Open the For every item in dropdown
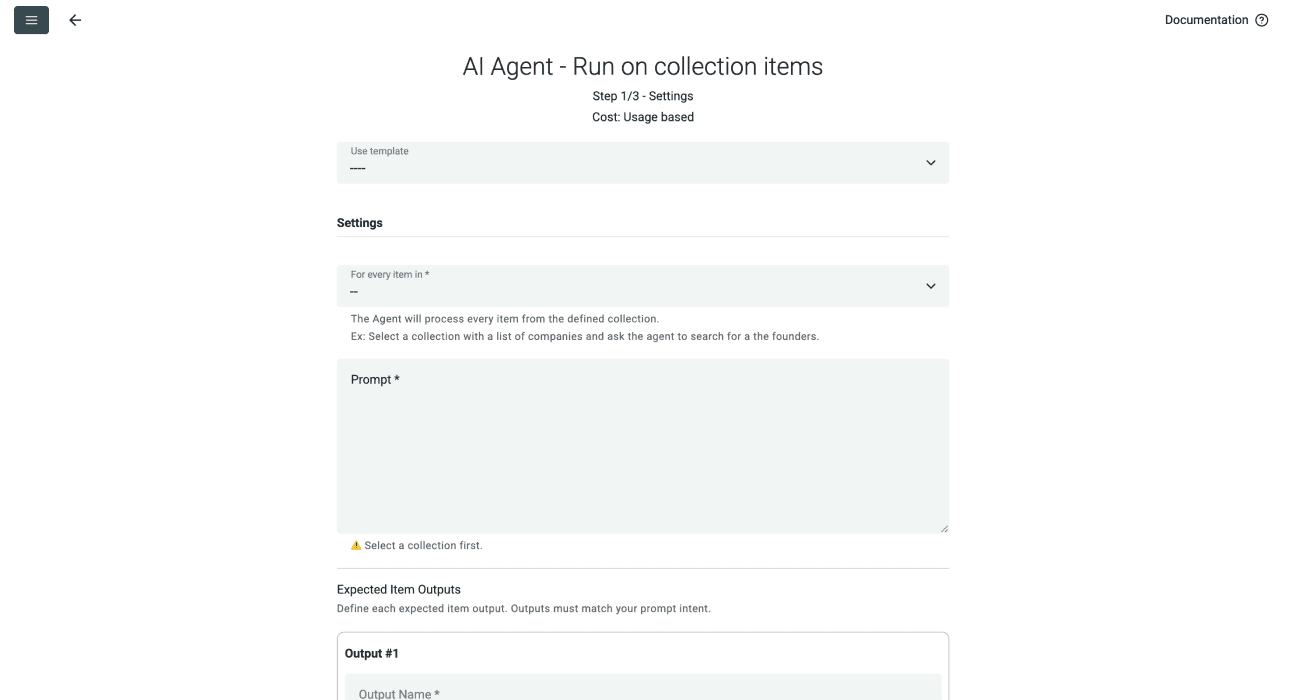The image size is (1290, 700). point(643,286)
